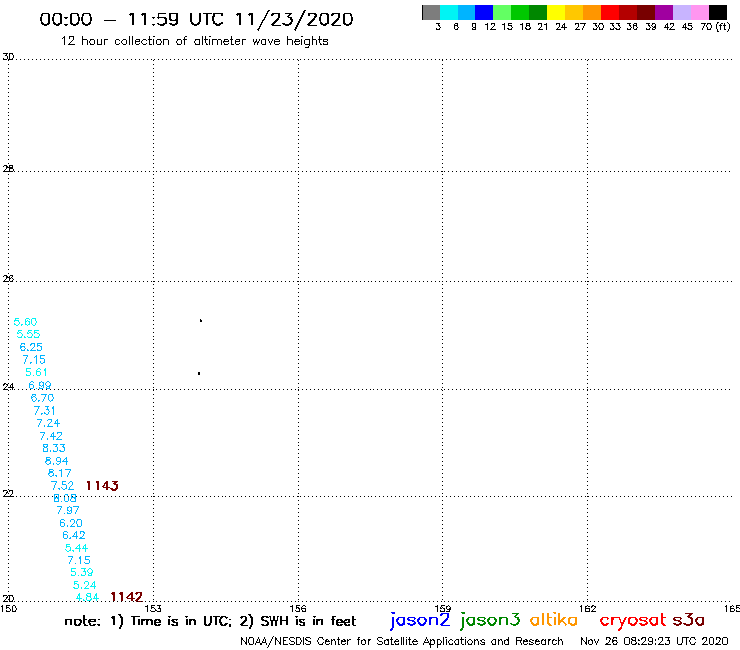740x650 pixels.
Task: Select the 7.31 wave height value
Action: (44, 411)
